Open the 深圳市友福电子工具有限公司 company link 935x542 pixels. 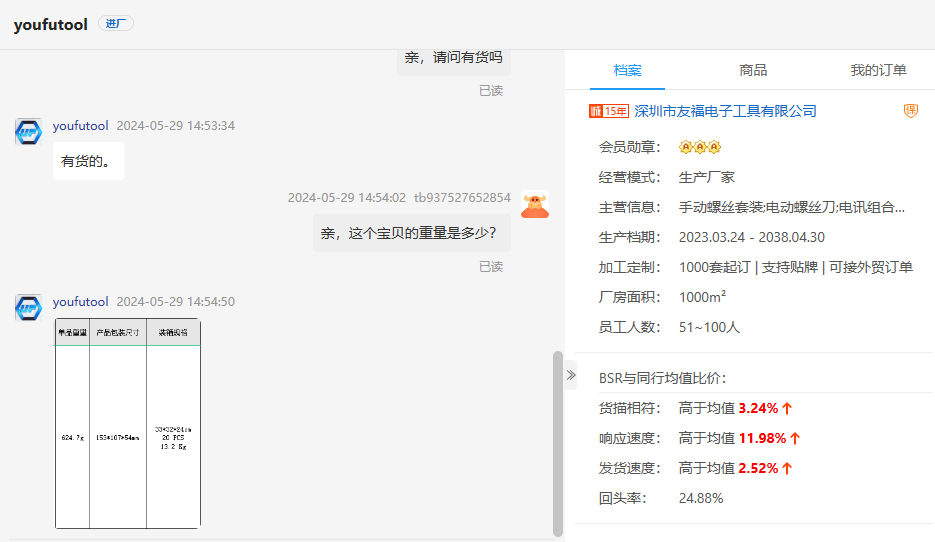coord(725,111)
